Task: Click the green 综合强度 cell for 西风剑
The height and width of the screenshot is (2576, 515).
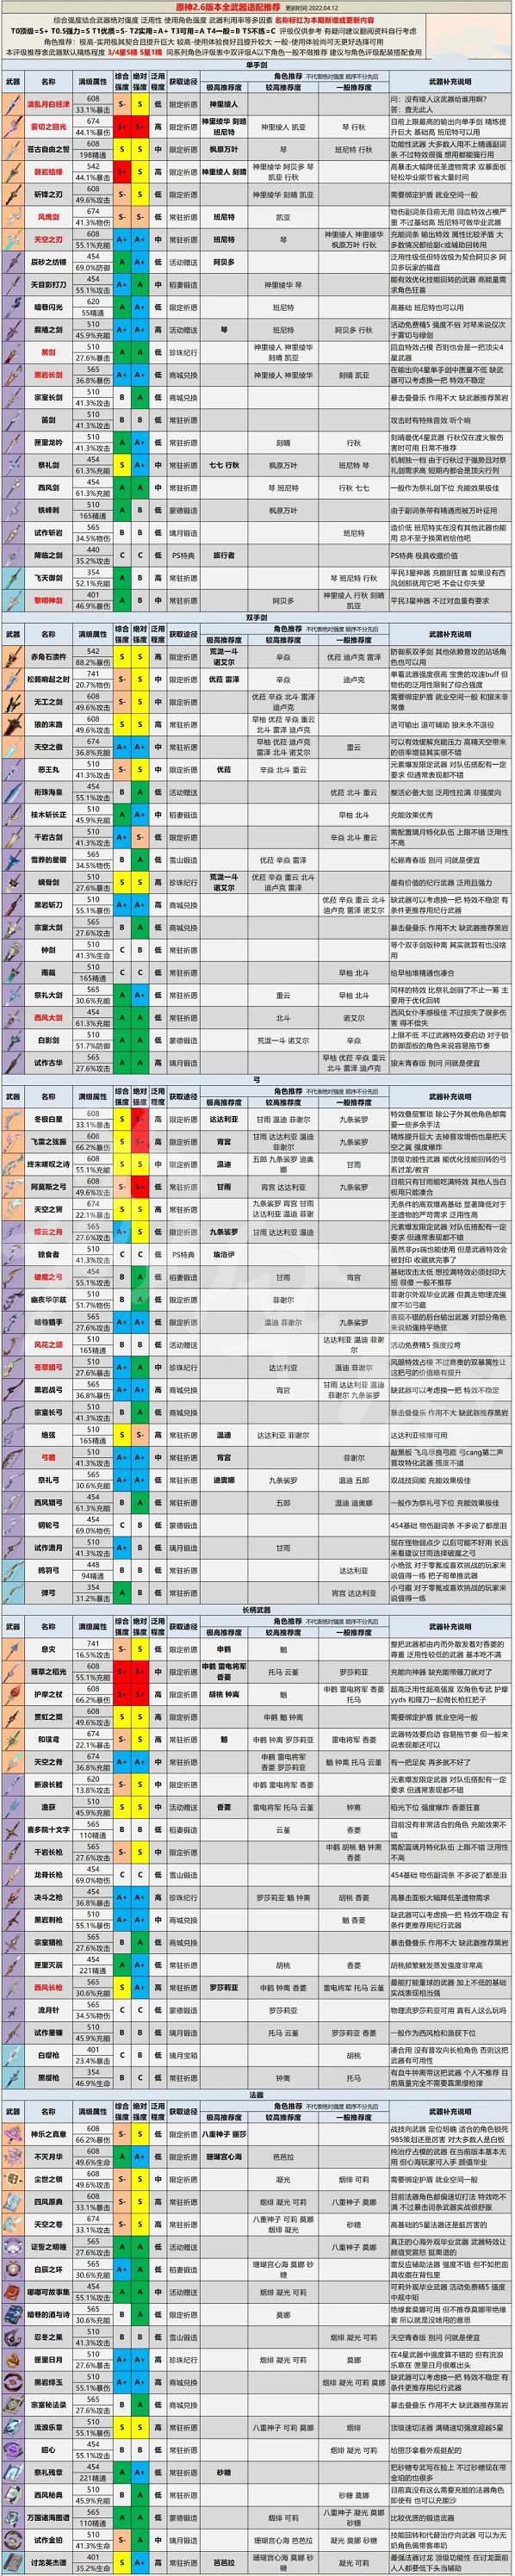Action: [121, 488]
